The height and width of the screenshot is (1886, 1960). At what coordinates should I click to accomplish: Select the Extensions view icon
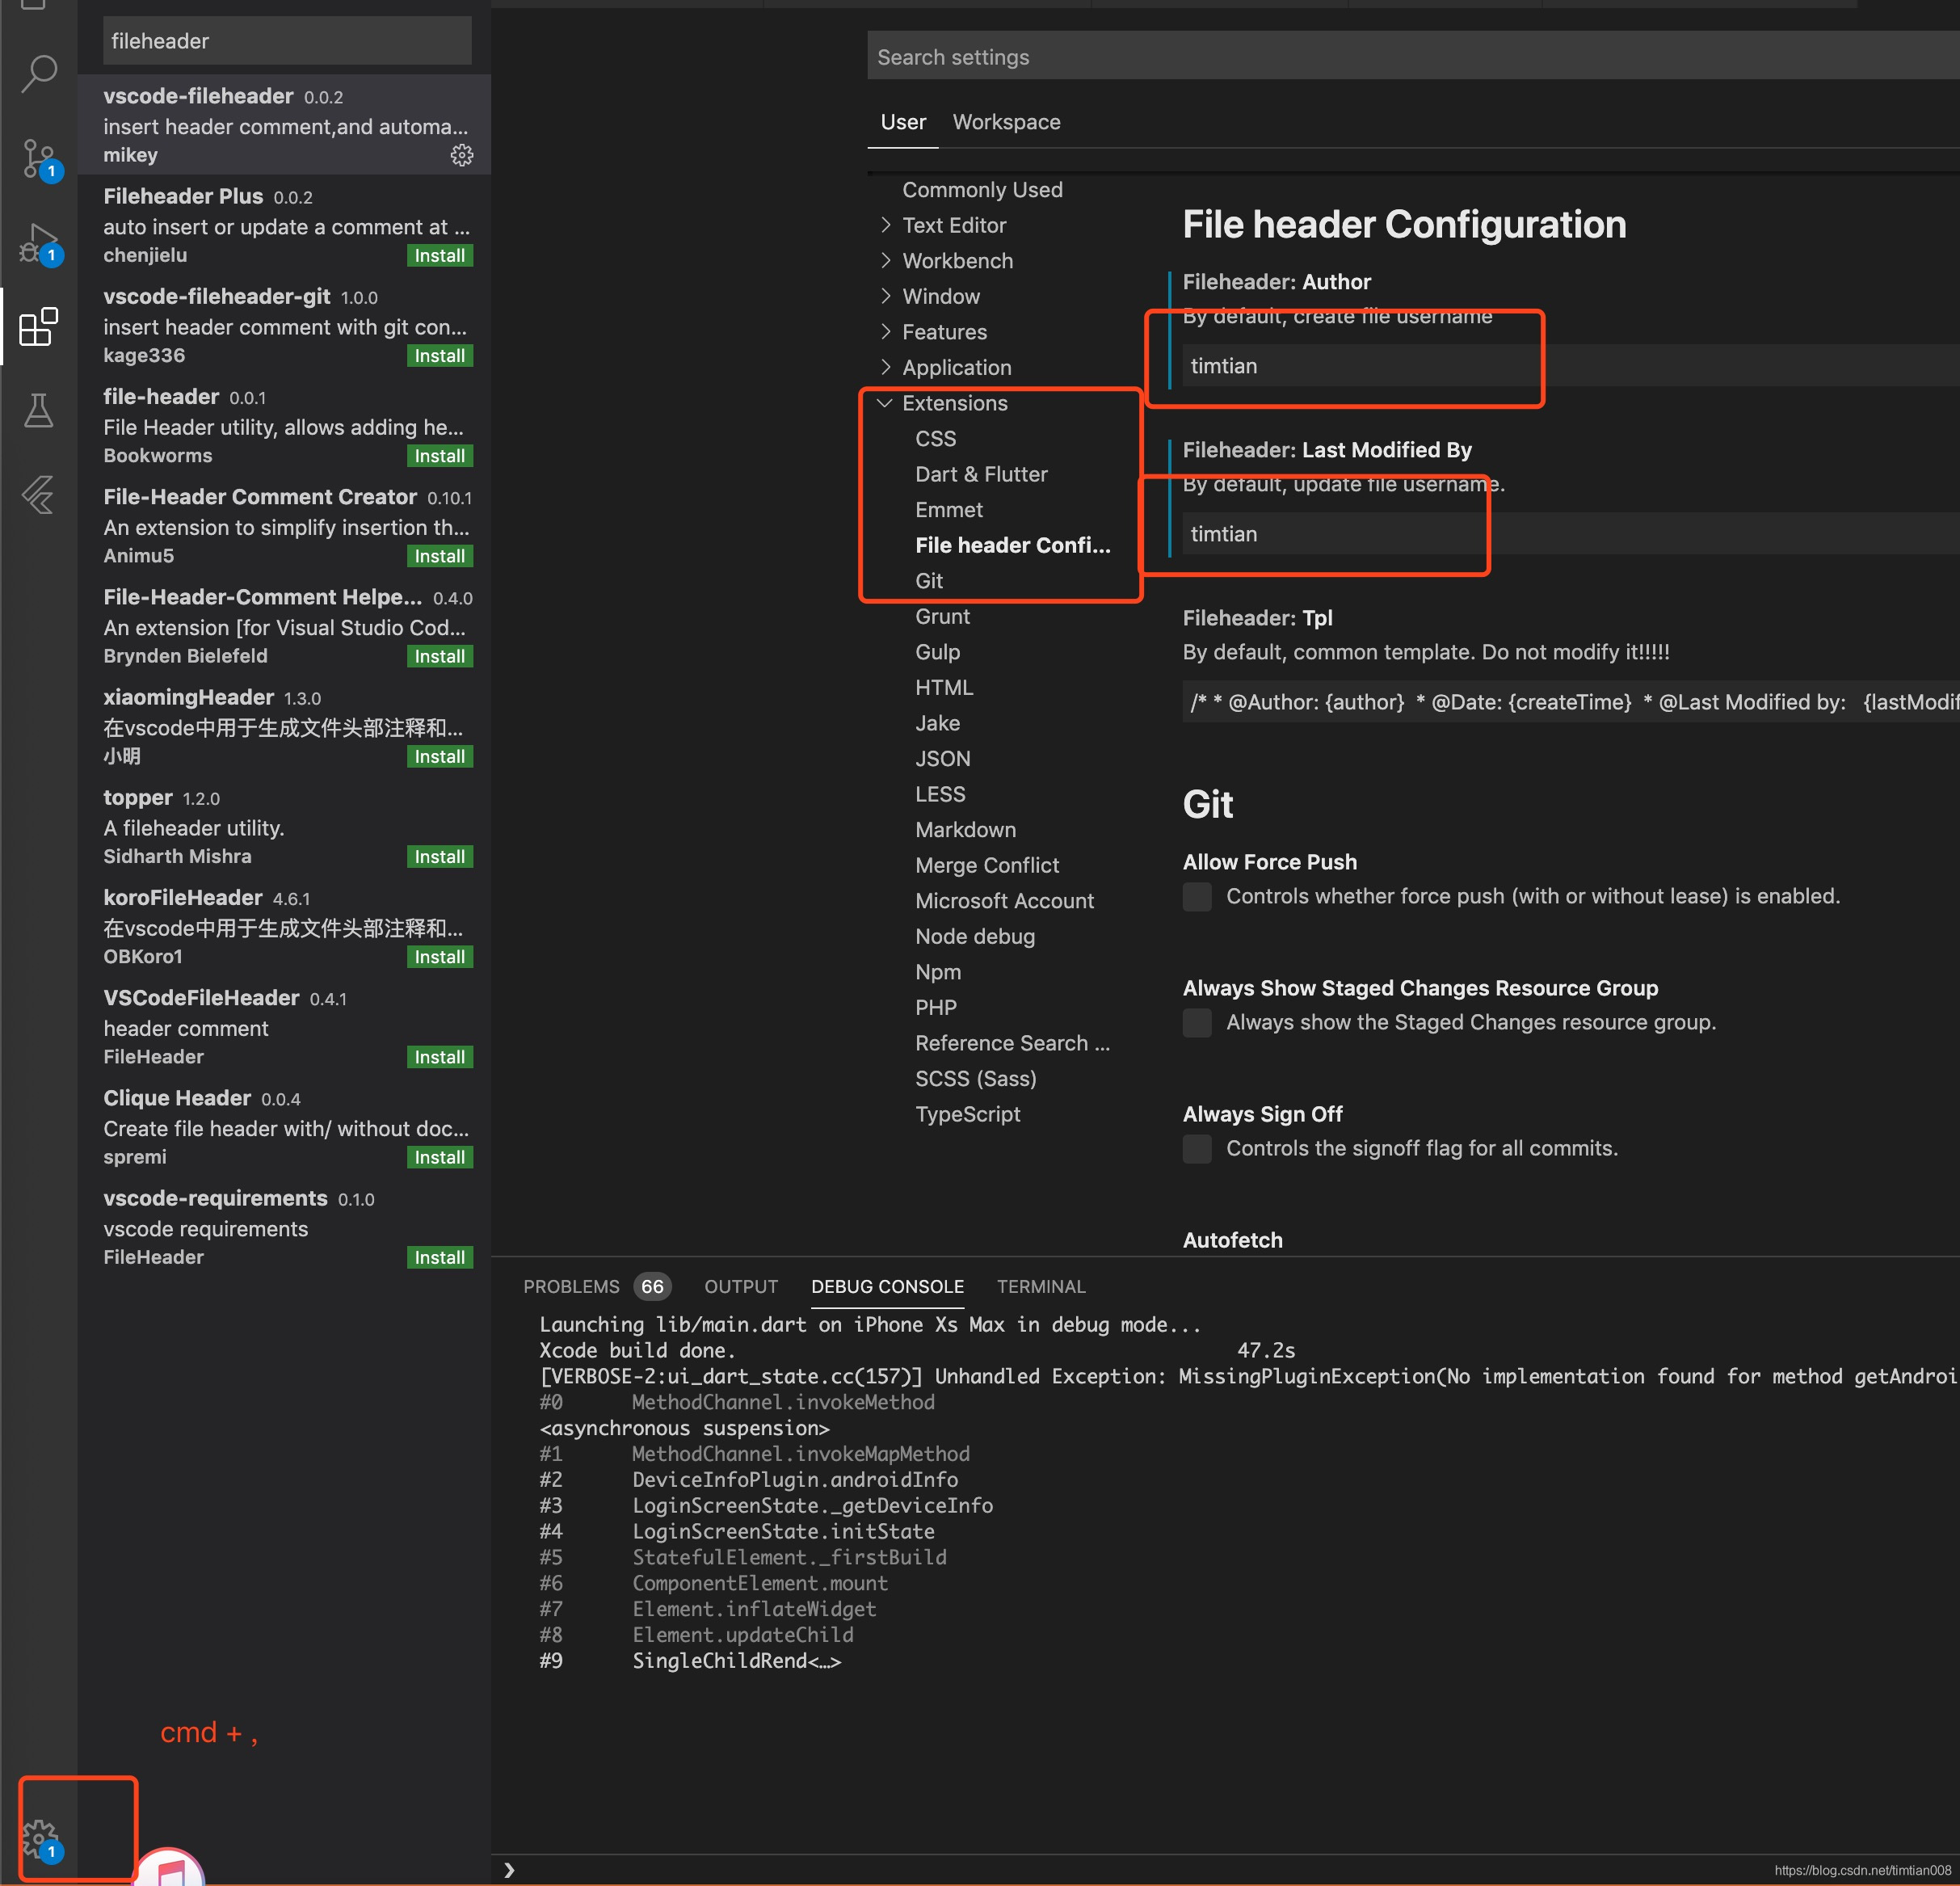coord(39,327)
